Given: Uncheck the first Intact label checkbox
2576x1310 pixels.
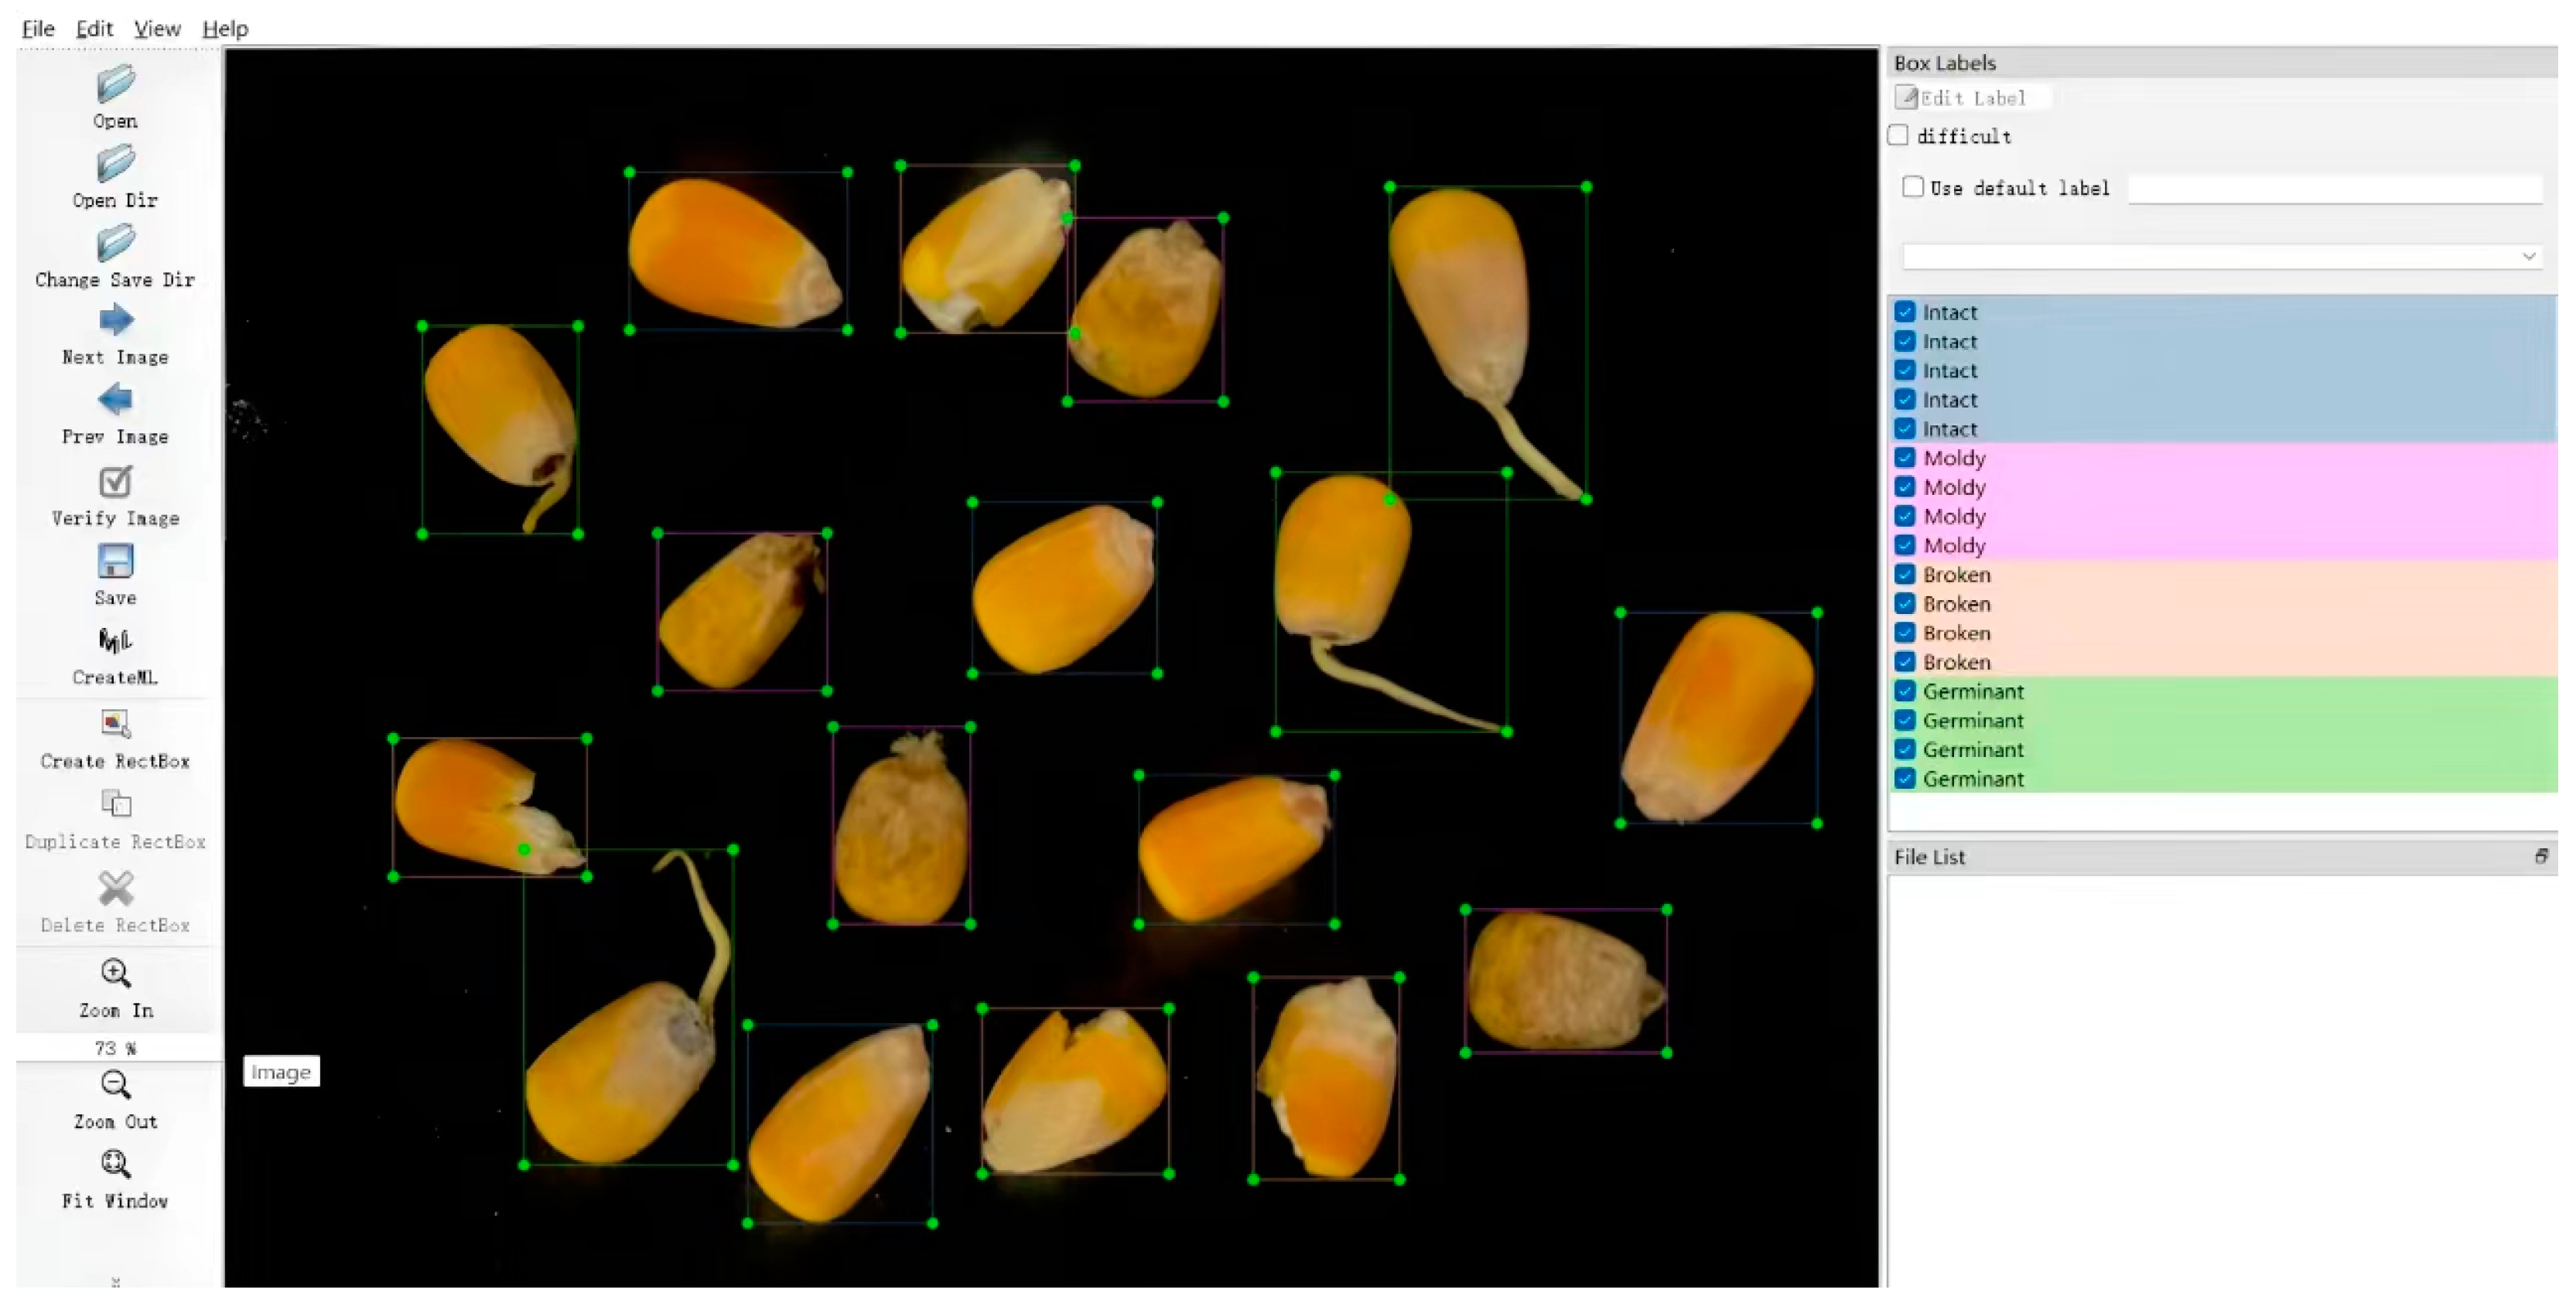Looking at the screenshot, I should (1905, 312).
